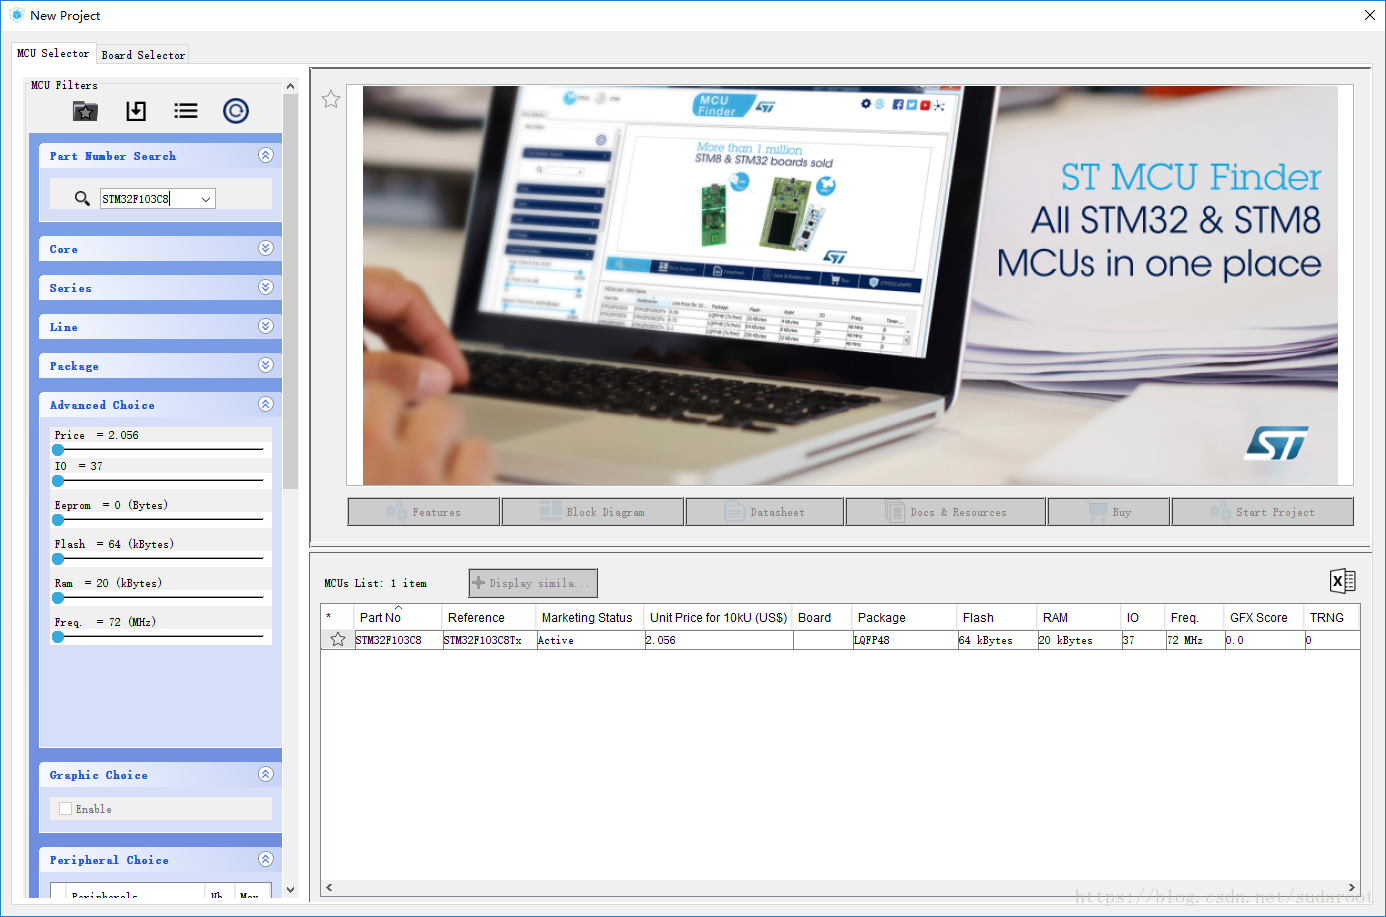This screenshot has height=917, width=1386.
Task: Click the STM32F103C8Tx reference cell
Action: [489, 640]
